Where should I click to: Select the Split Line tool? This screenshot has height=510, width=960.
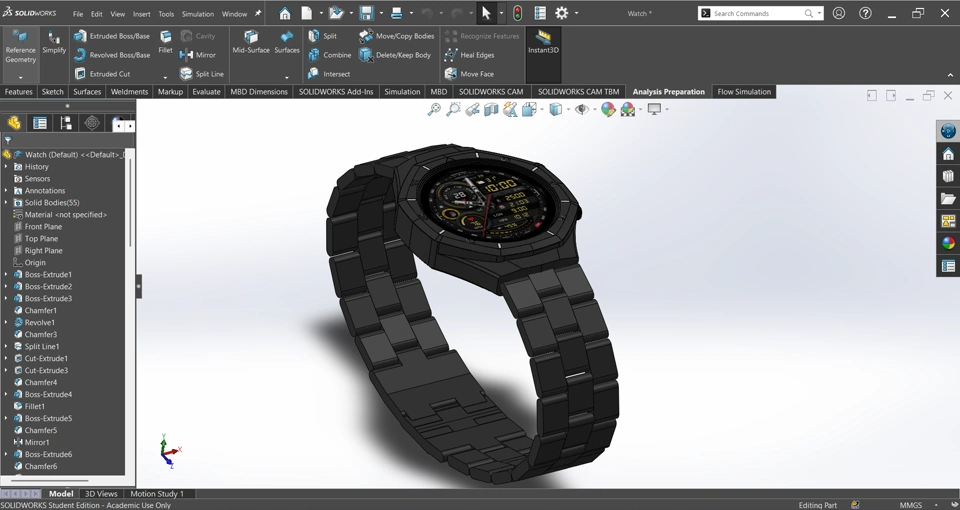[x=202, y=74]
